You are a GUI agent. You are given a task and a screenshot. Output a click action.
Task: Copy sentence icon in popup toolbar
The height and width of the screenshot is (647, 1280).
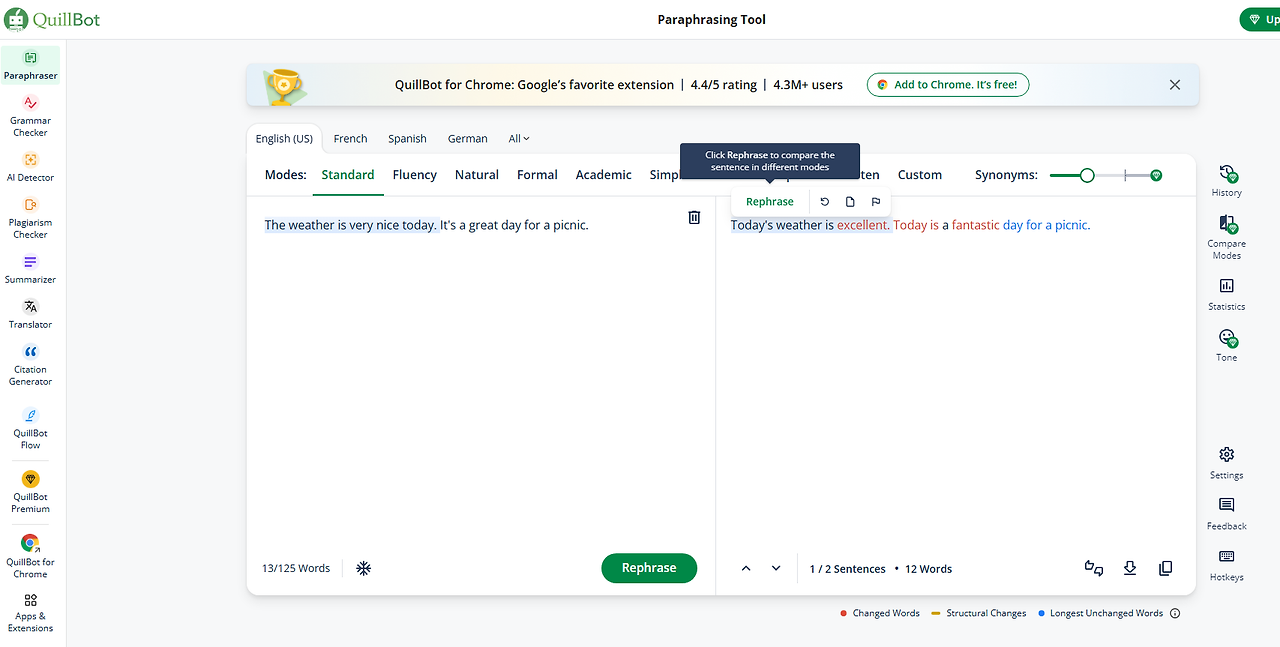(x=850, y=202)
